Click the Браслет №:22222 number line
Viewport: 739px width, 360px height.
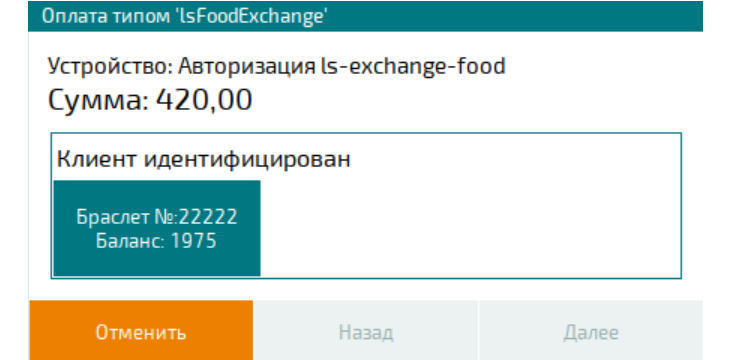click(157, 217)
